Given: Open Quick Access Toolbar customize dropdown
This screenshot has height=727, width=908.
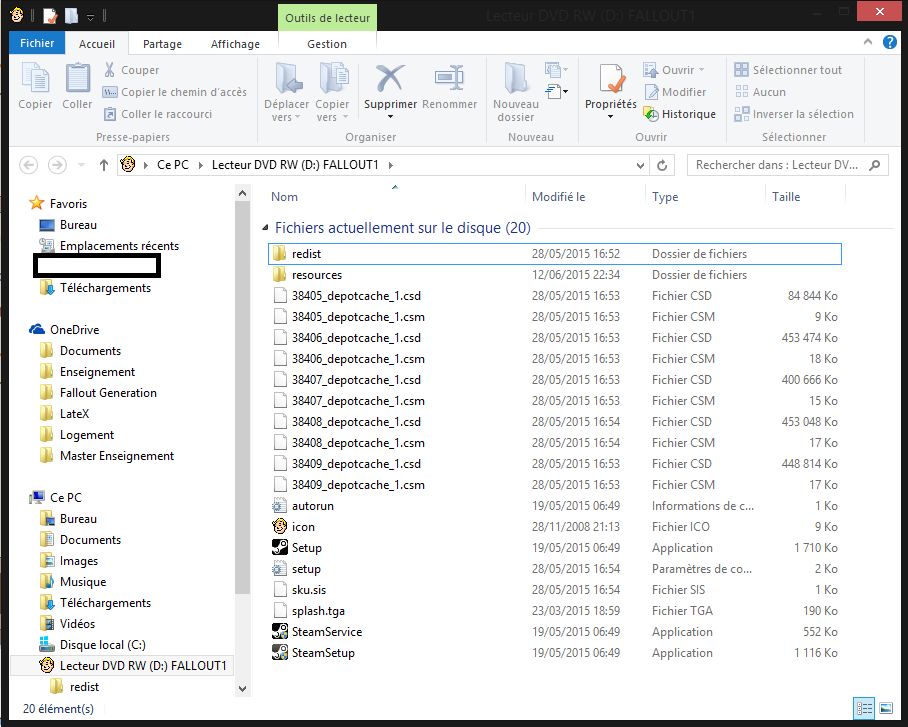Looking at the screenshot, I should 90,17.
